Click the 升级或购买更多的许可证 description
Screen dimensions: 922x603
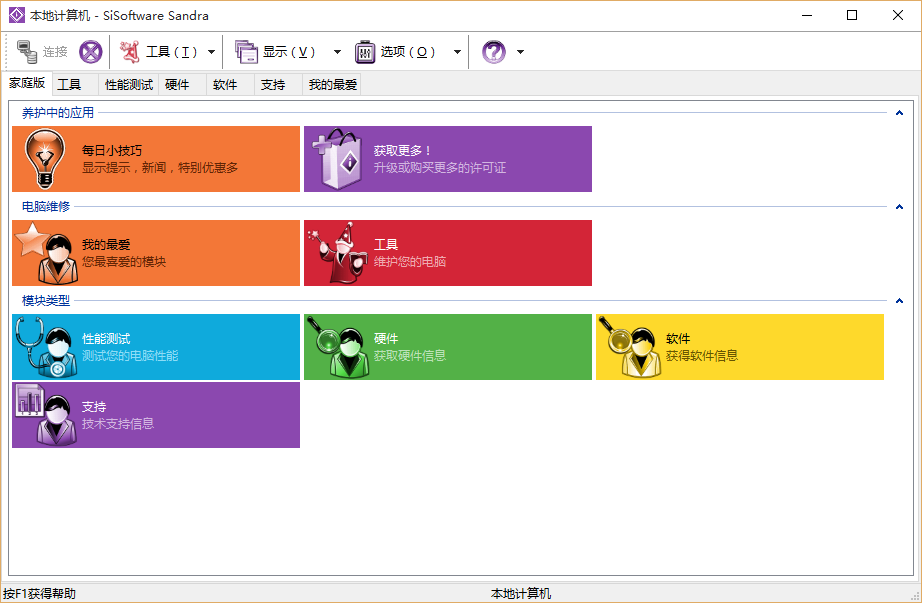click(x=440, y=168)
